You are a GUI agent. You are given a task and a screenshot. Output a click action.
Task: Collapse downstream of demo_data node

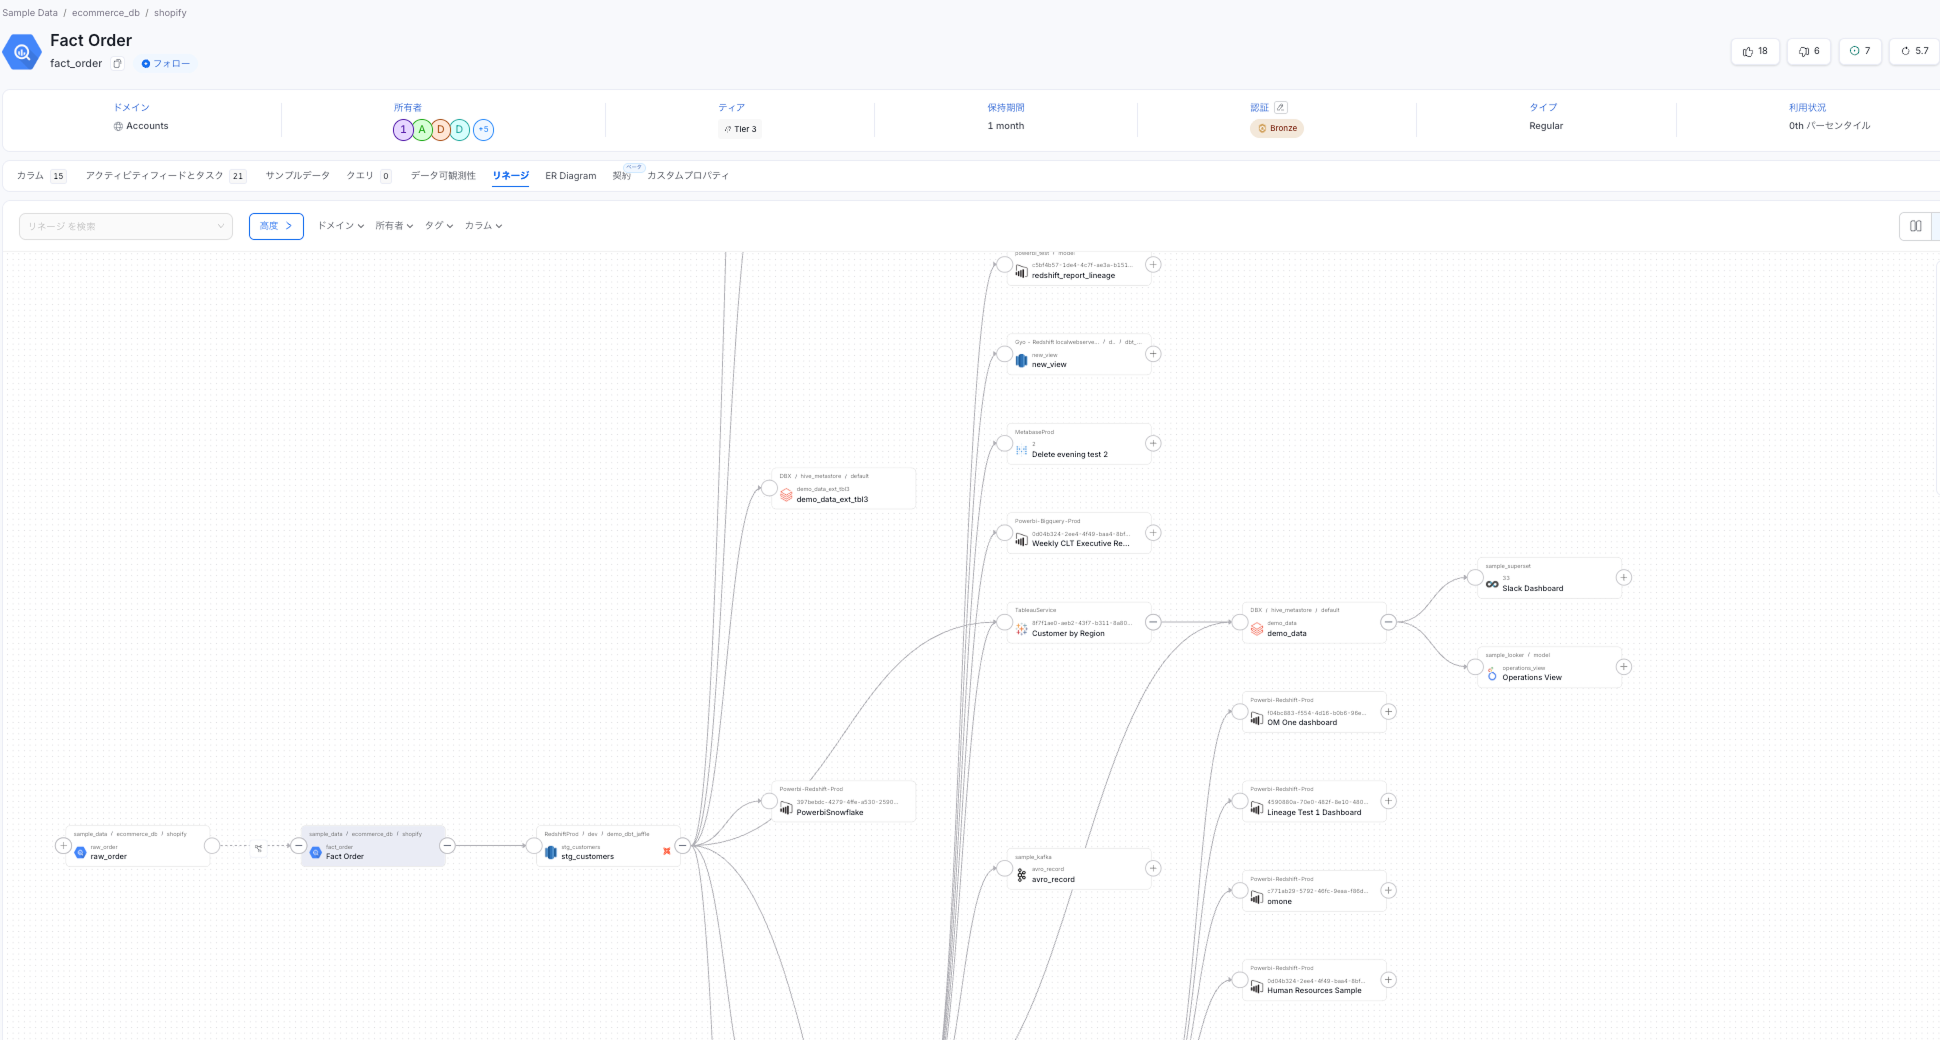pyautogui.click(x=1388, y=622)
